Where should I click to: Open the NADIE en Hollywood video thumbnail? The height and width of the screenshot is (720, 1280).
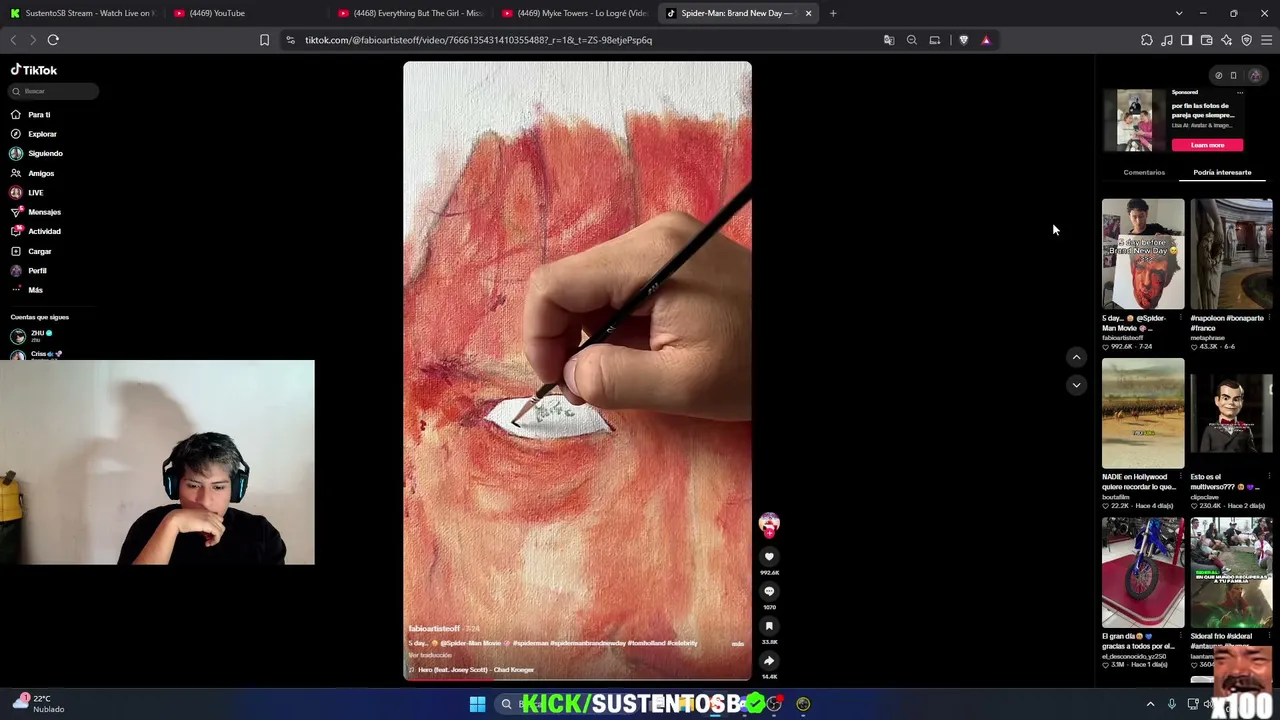click(1143, 413)
